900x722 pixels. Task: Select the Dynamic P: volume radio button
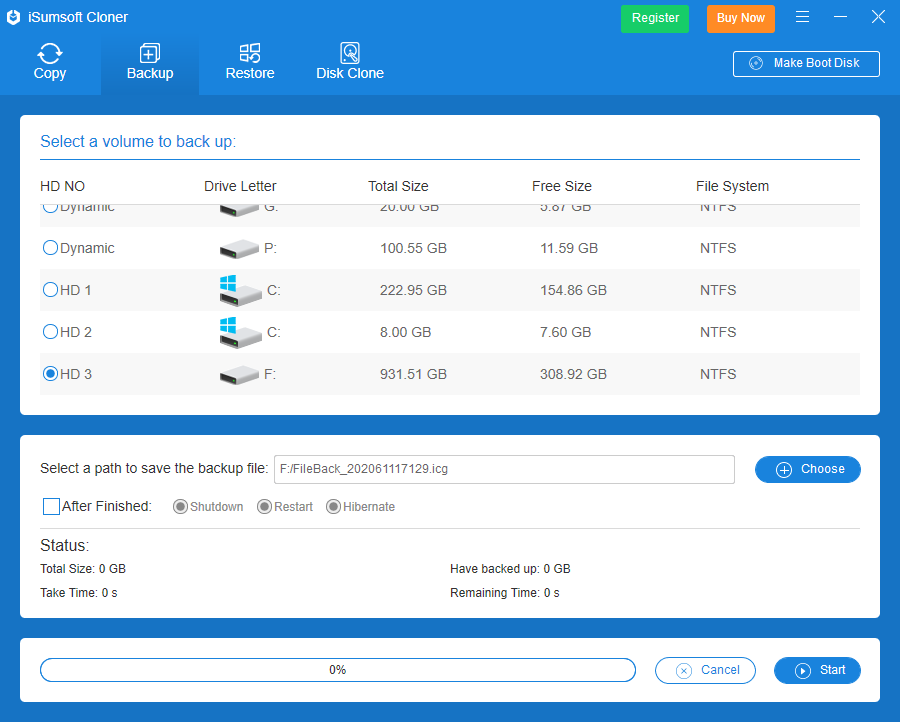(50, 248)
